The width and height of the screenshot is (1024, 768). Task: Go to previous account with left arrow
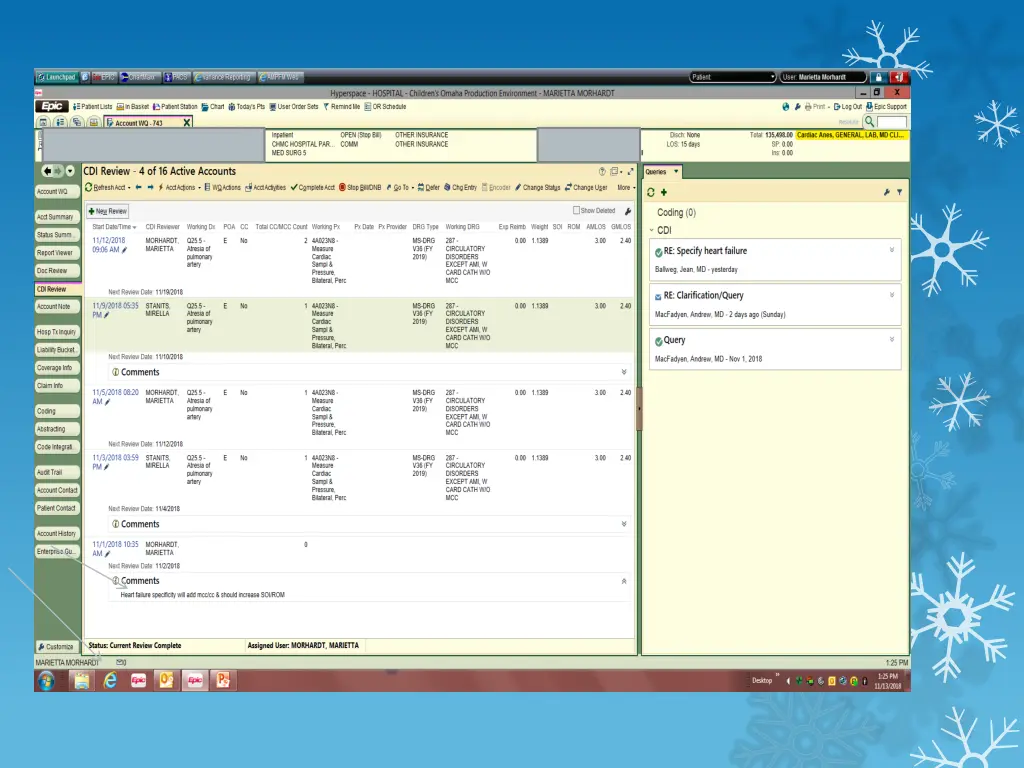tap(138, 187)
